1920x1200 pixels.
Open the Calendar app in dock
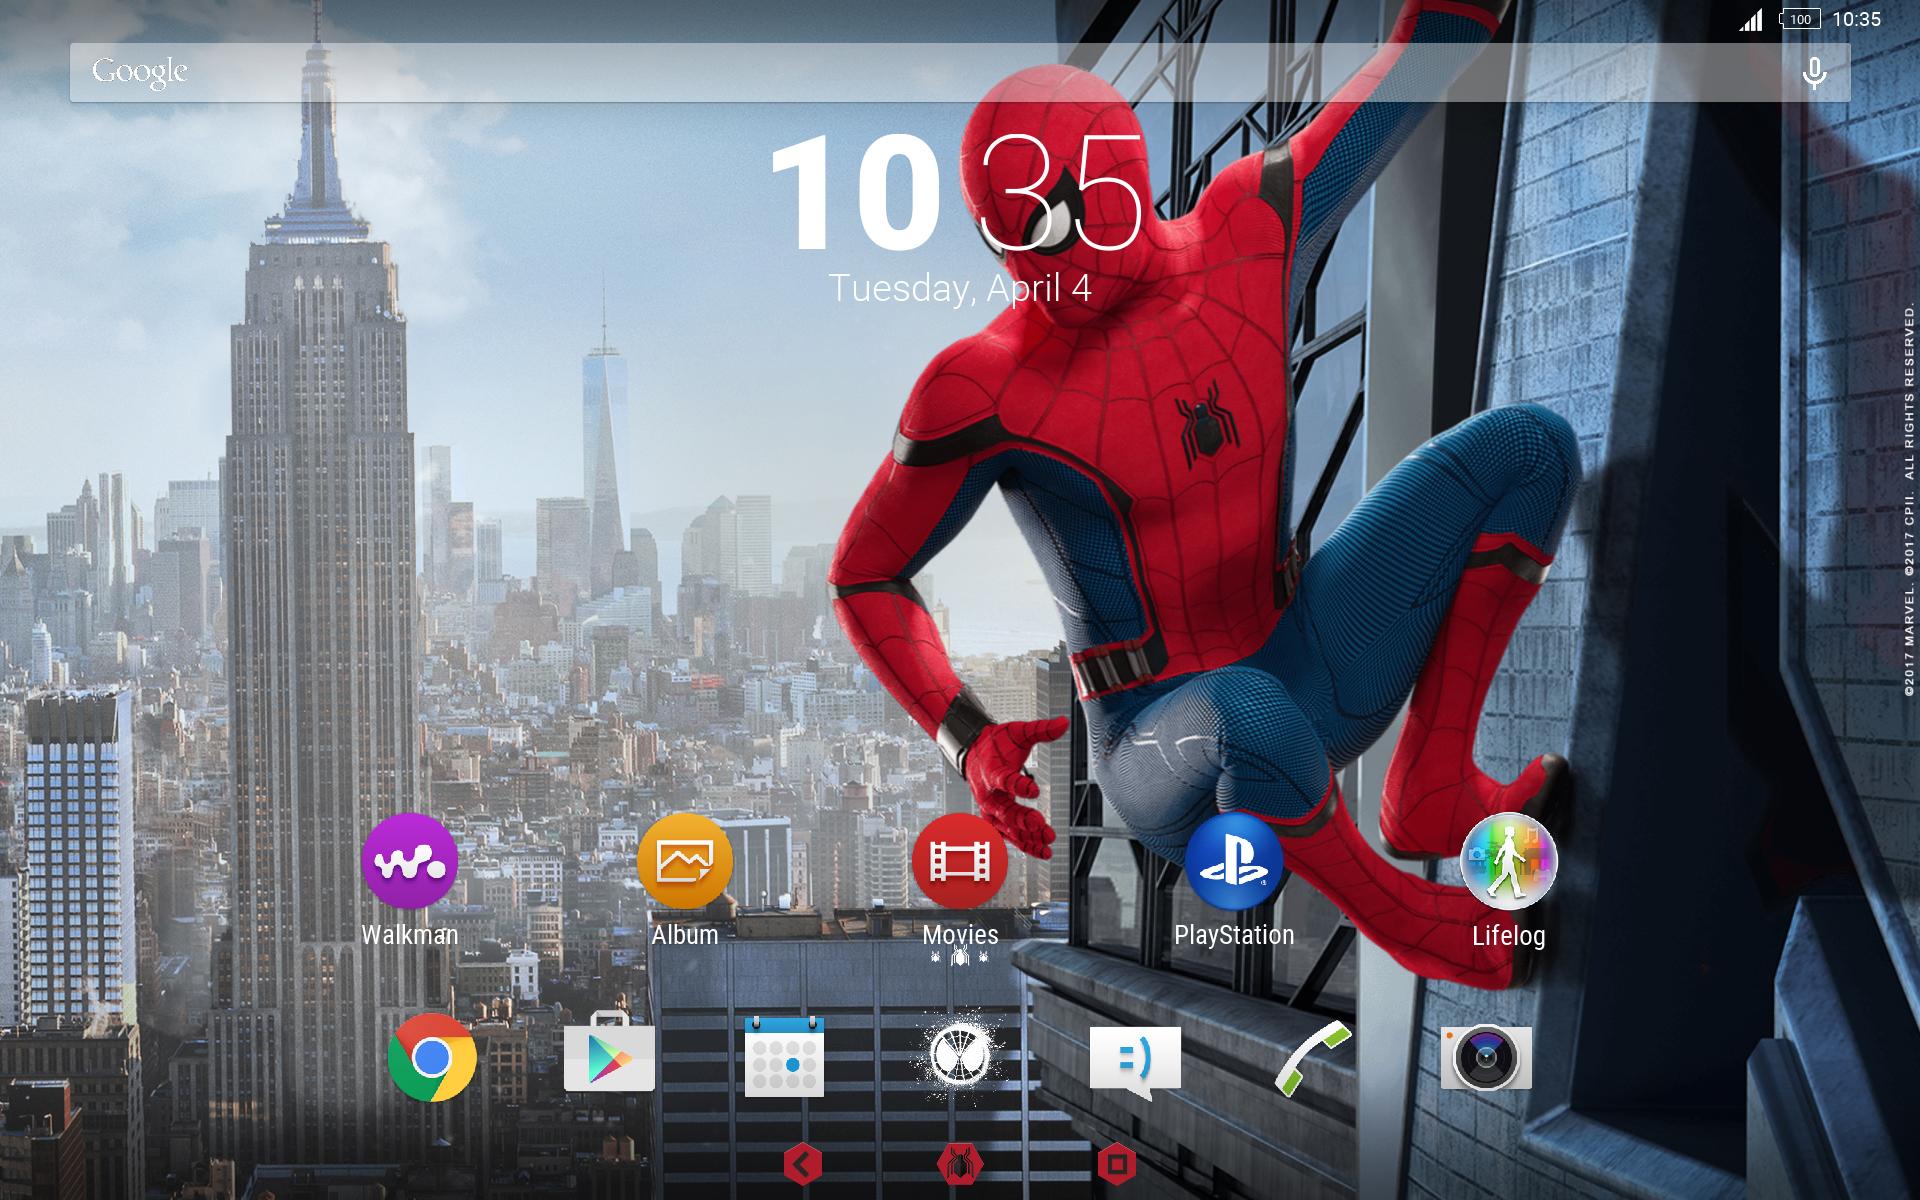(785, 1058)
